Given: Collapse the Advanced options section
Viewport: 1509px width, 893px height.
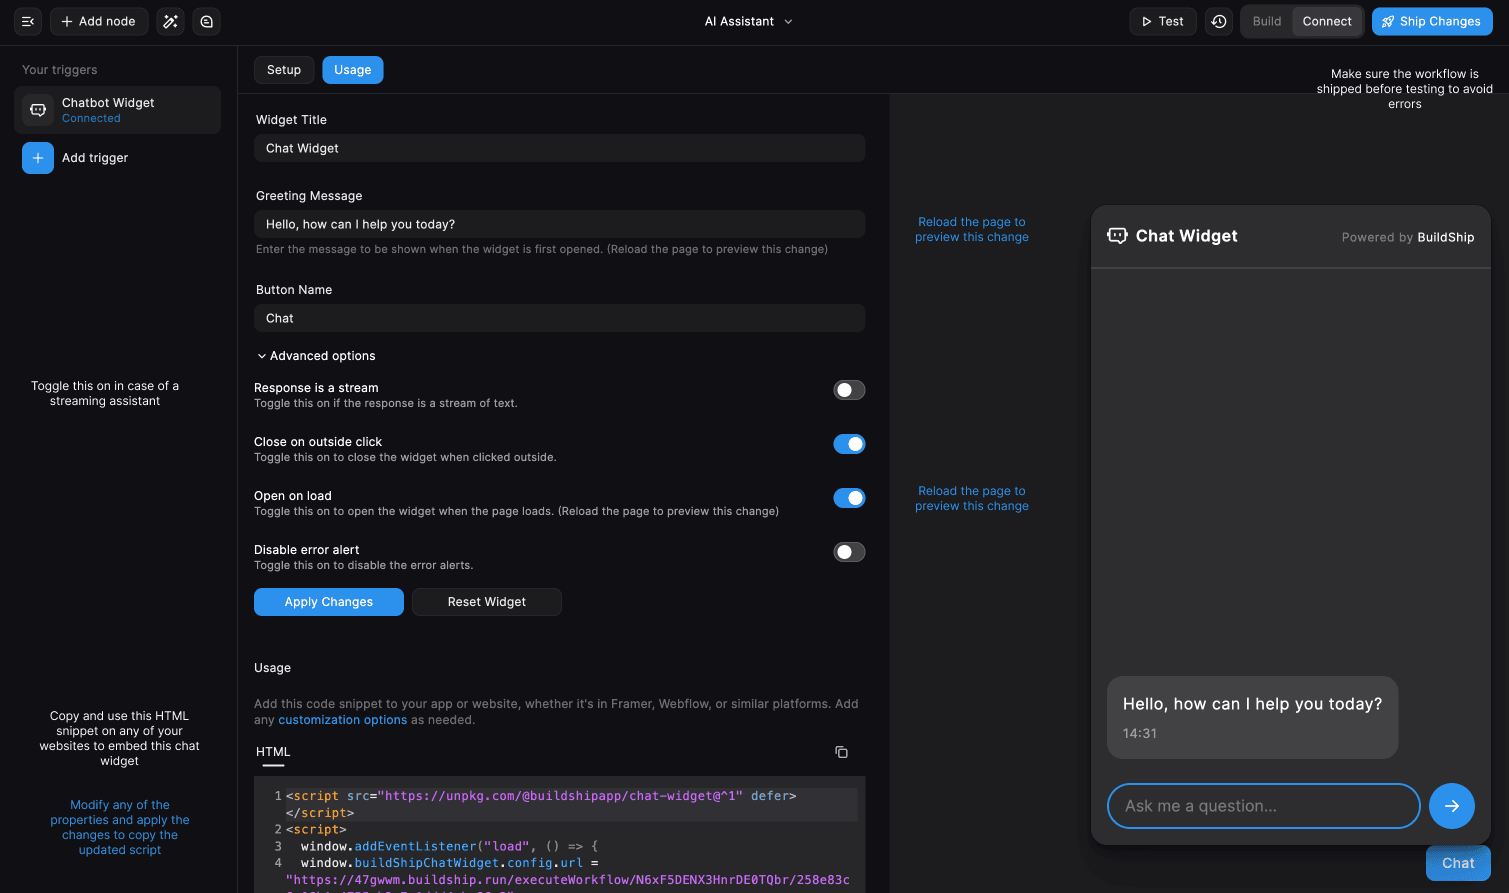Looking at the screenshot, I should 316,356.
